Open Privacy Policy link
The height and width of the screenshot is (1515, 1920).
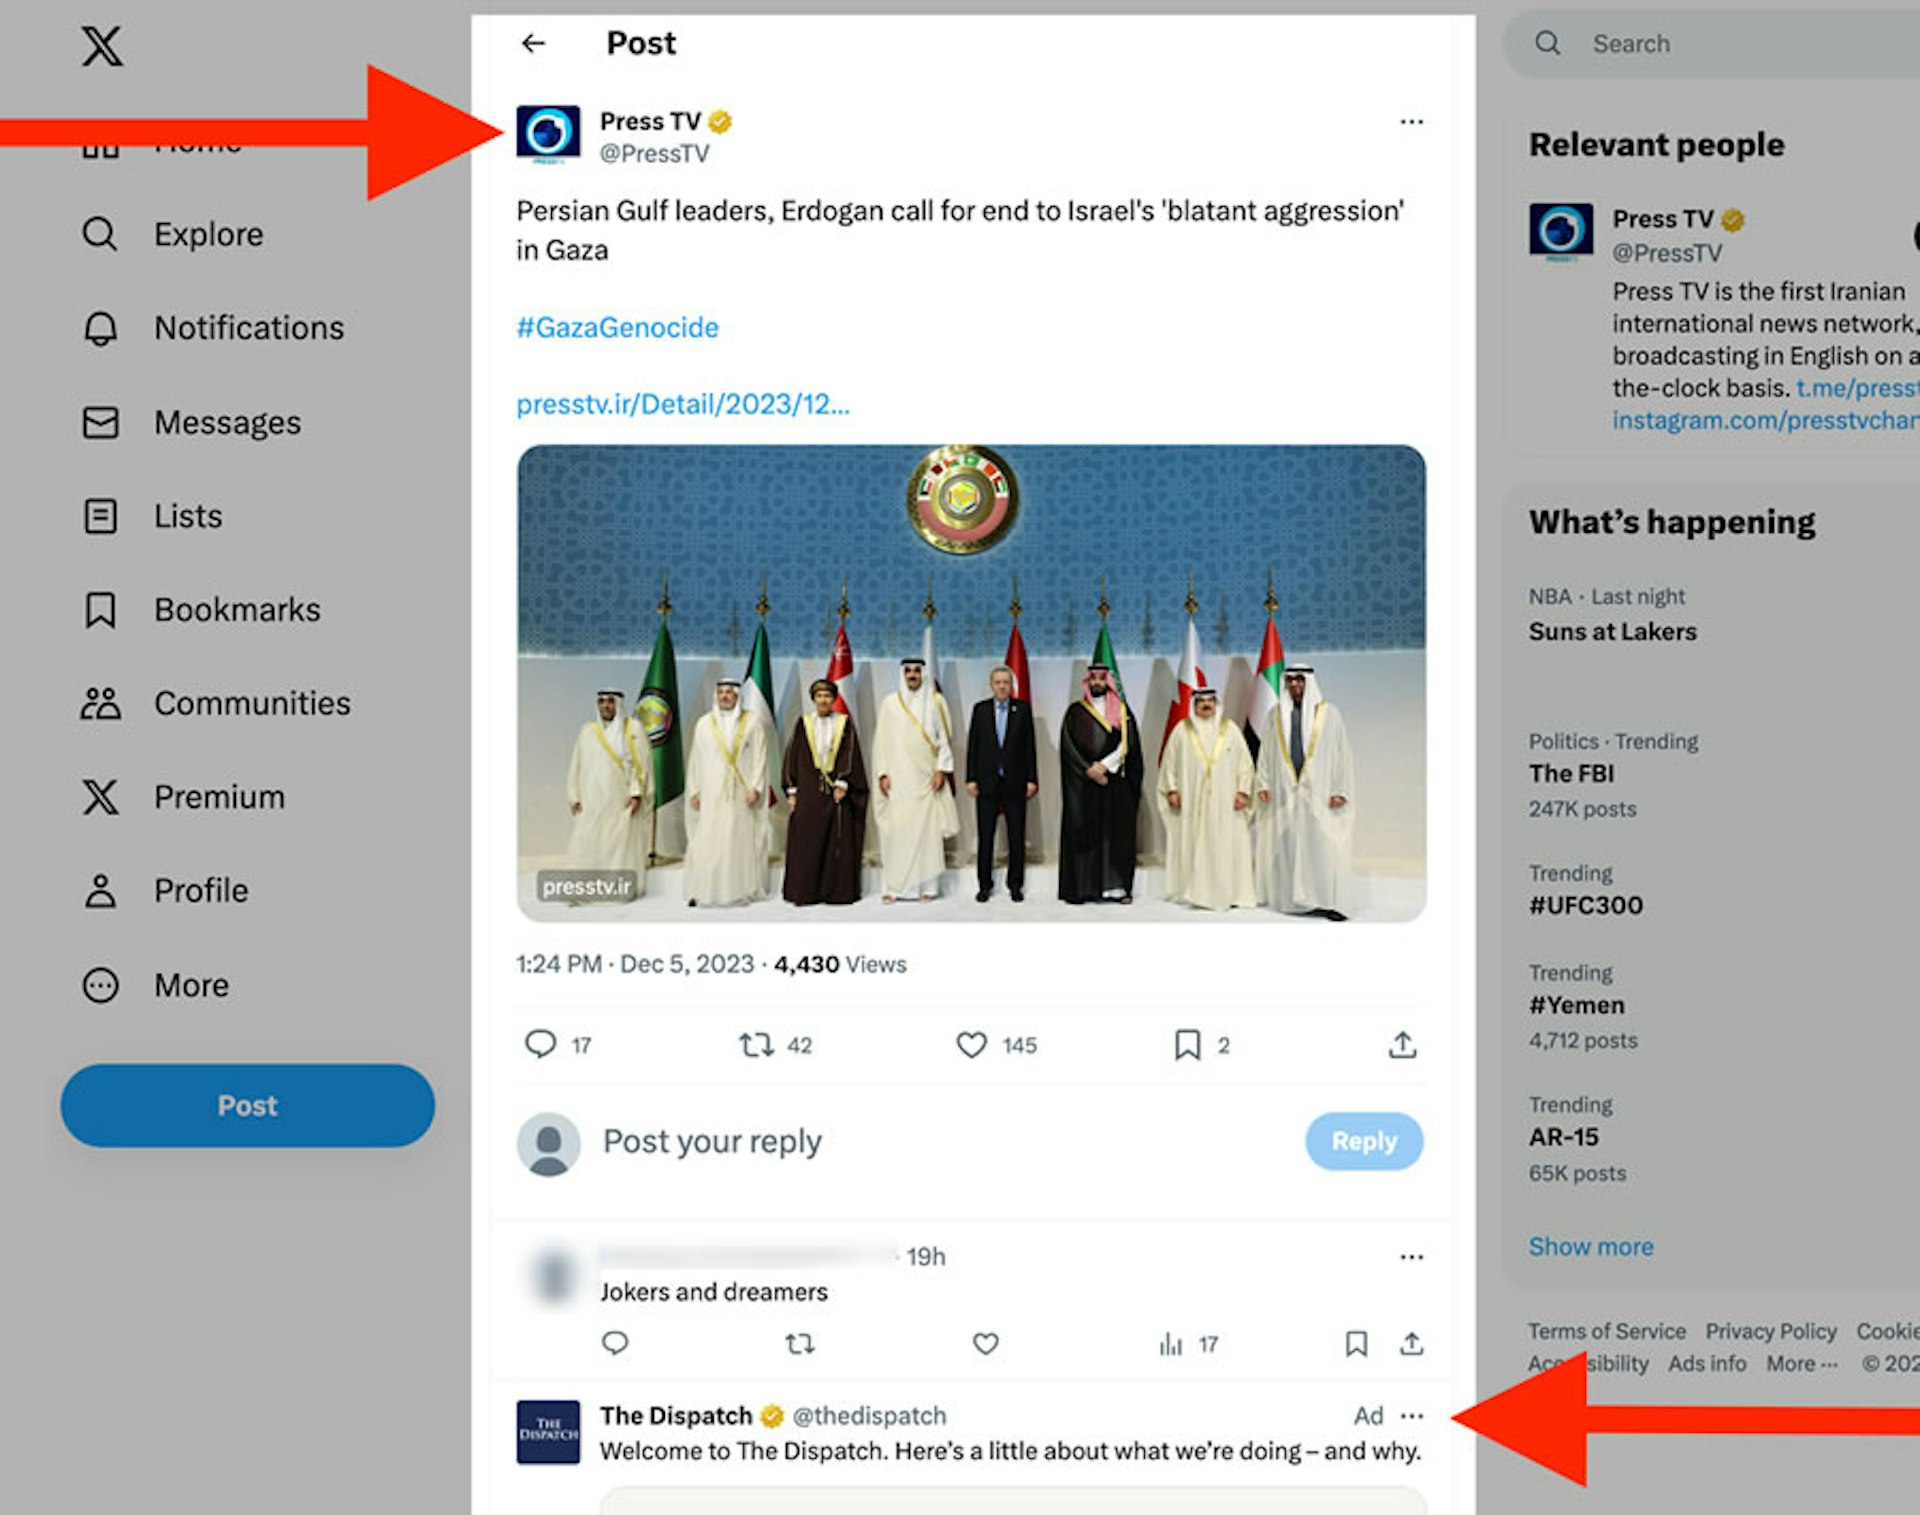coord(1771,1331)
